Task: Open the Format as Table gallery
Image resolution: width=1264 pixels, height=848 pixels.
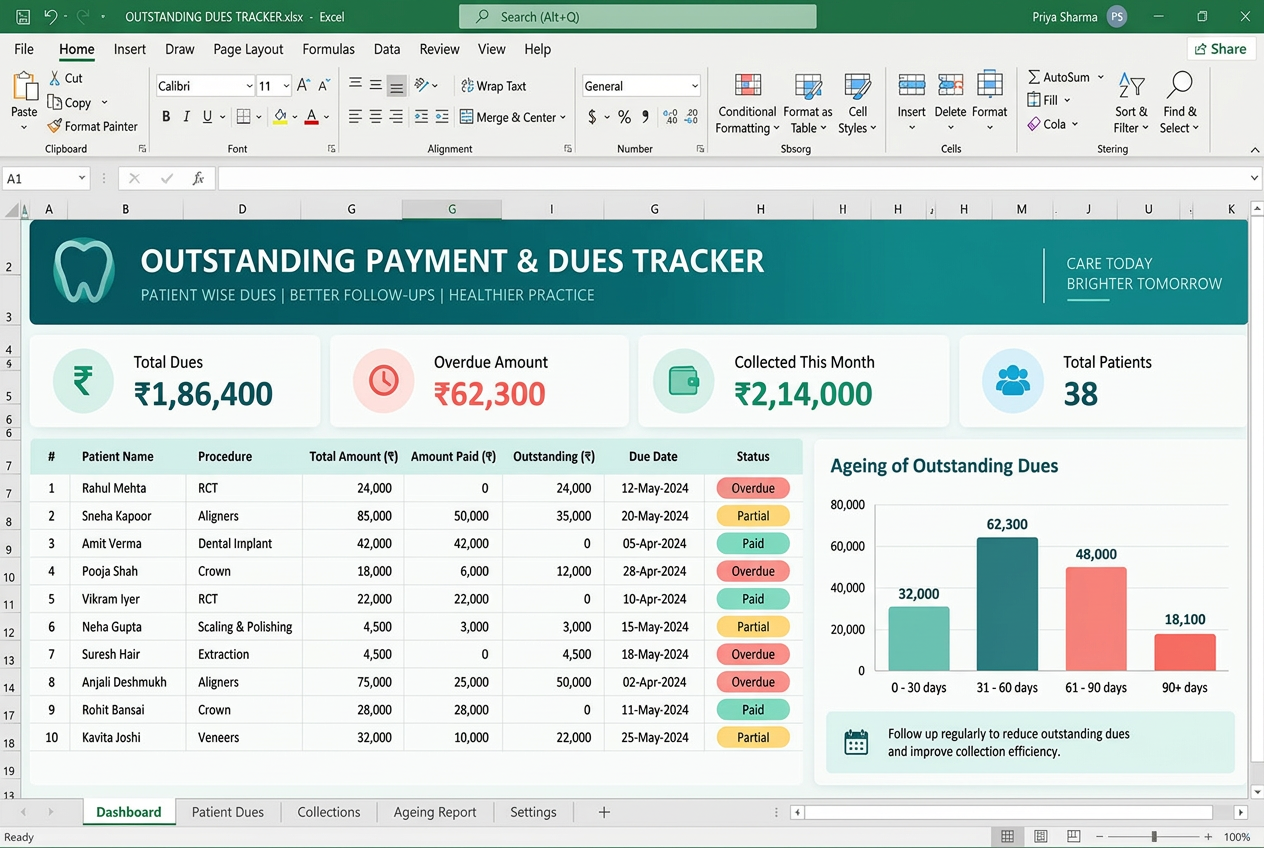Action: pos(808,104)
